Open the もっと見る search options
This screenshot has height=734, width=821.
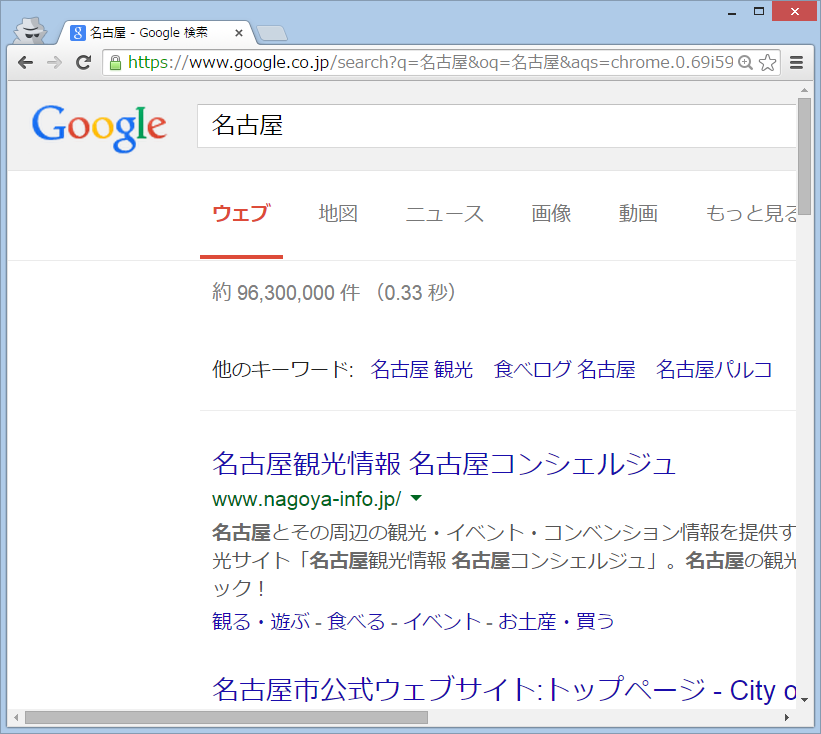(x=750, y=213)
